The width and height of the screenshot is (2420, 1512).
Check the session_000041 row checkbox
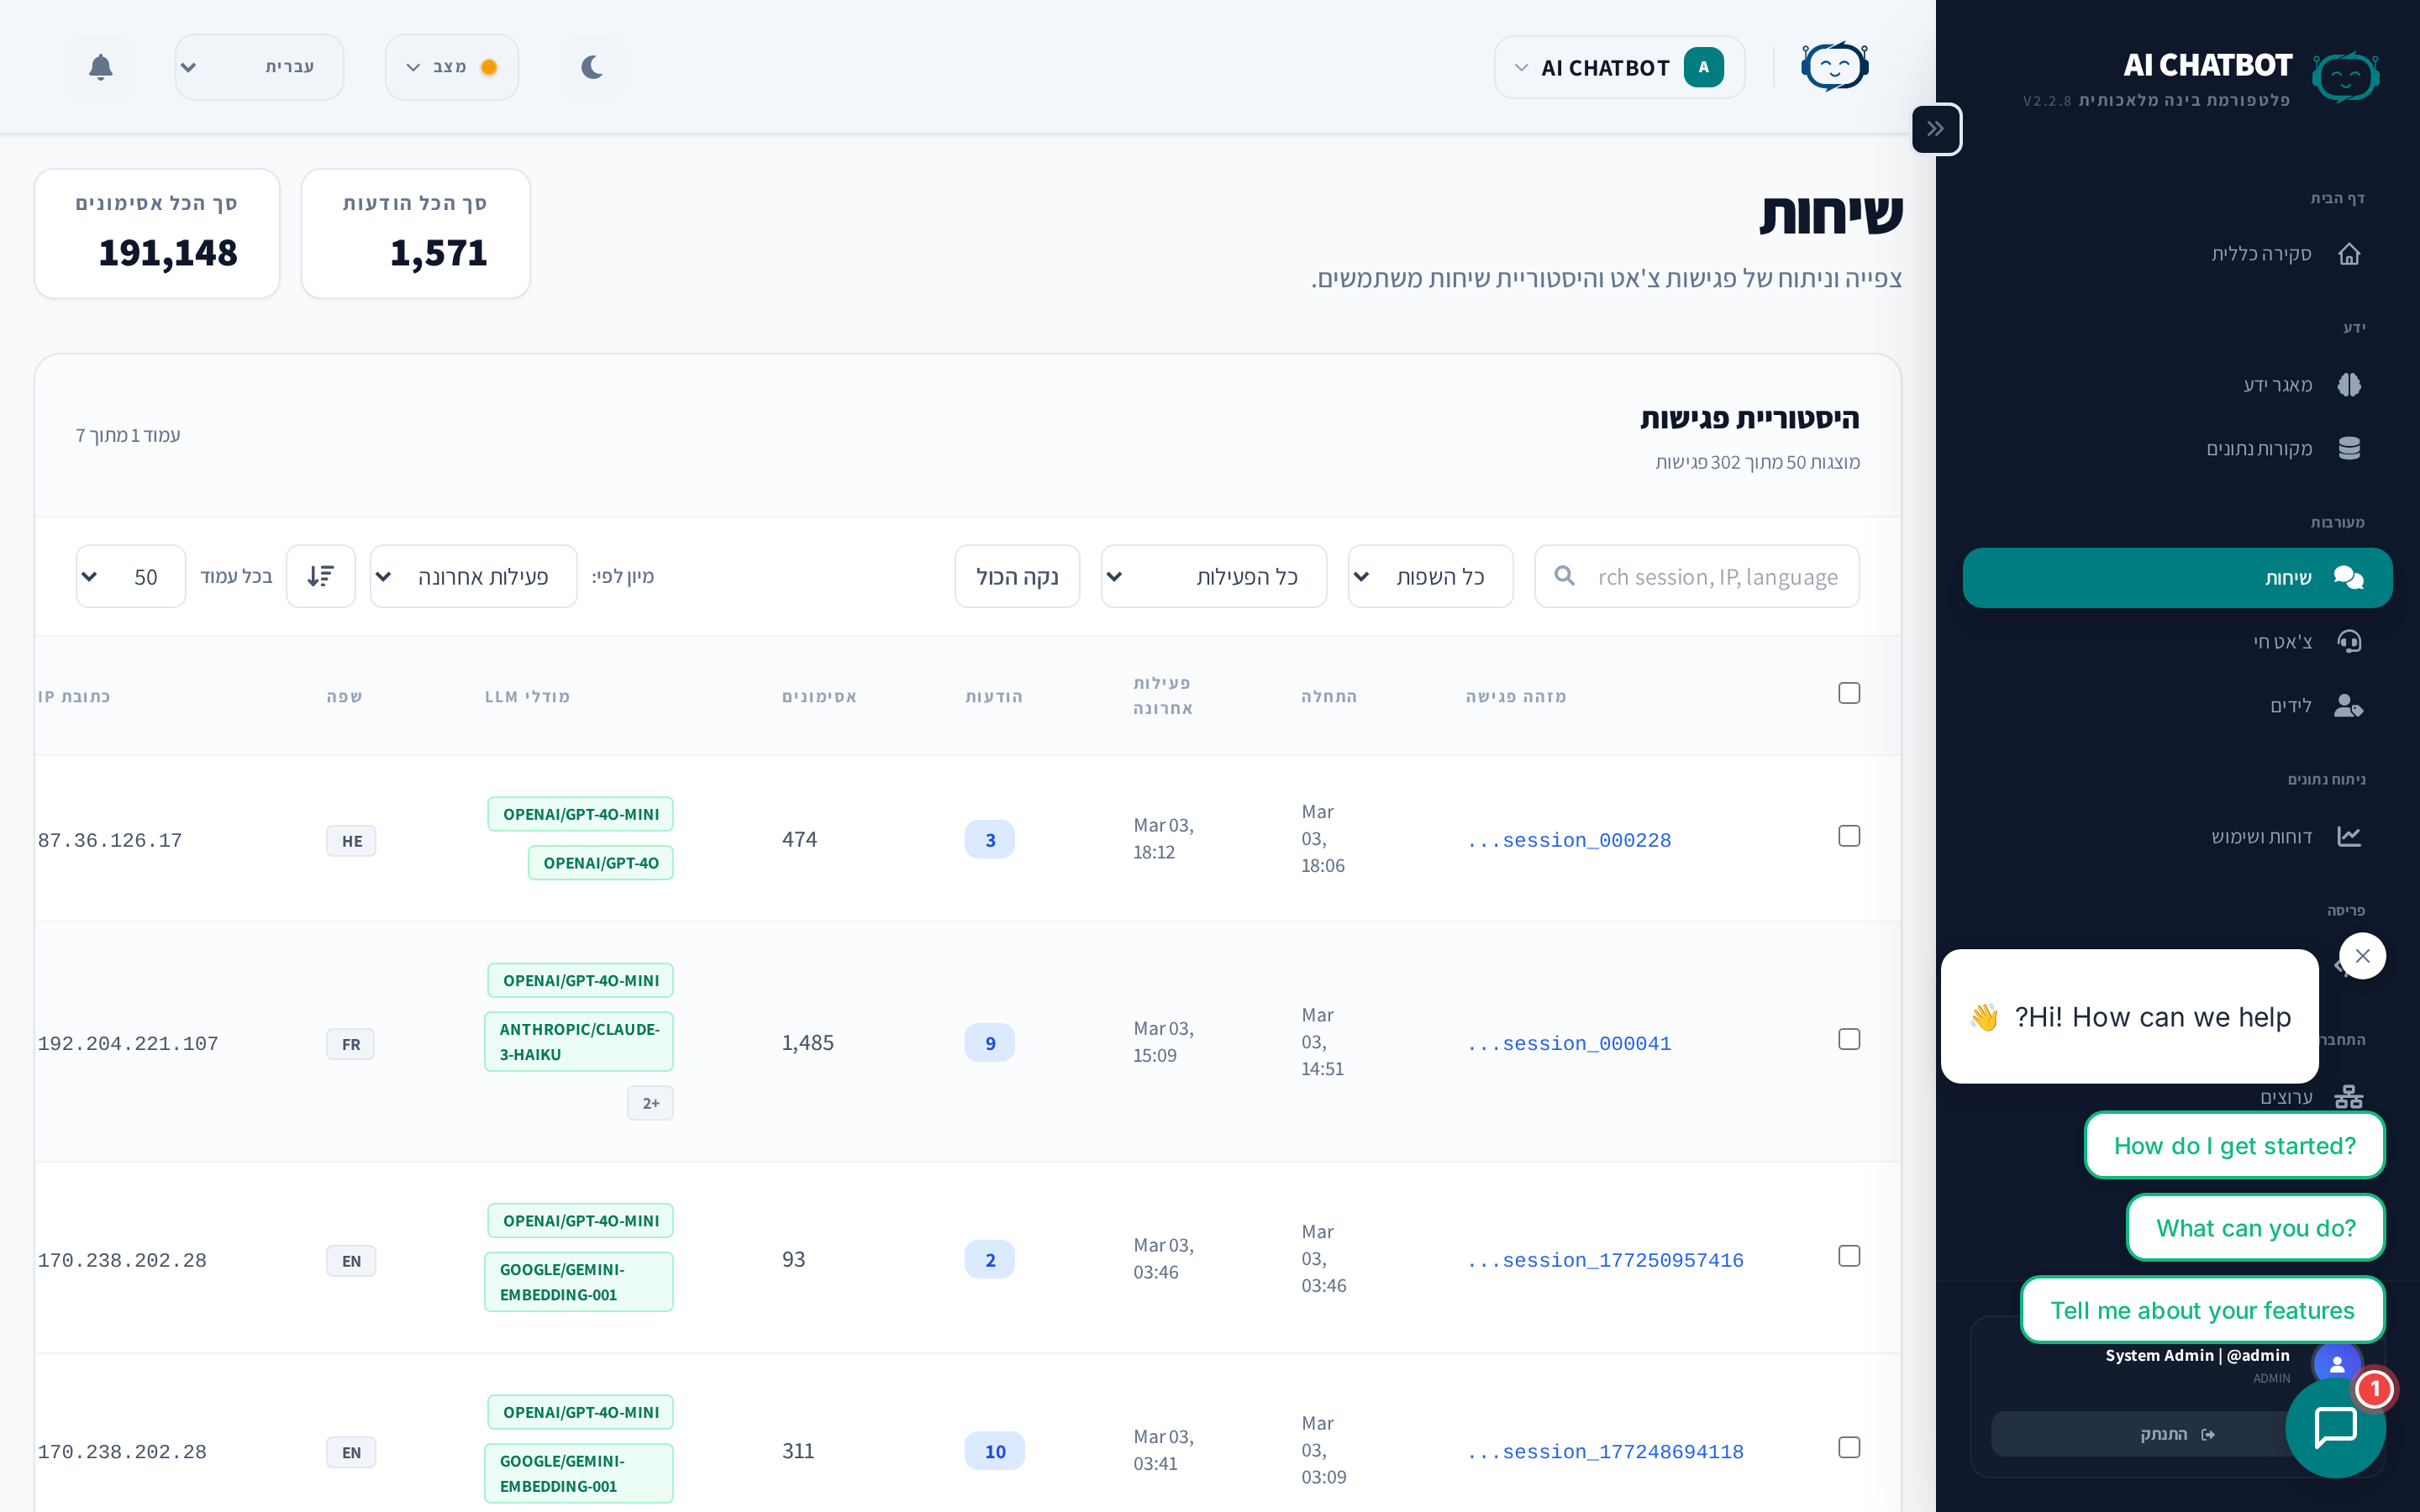[x=1848, y=1039]
